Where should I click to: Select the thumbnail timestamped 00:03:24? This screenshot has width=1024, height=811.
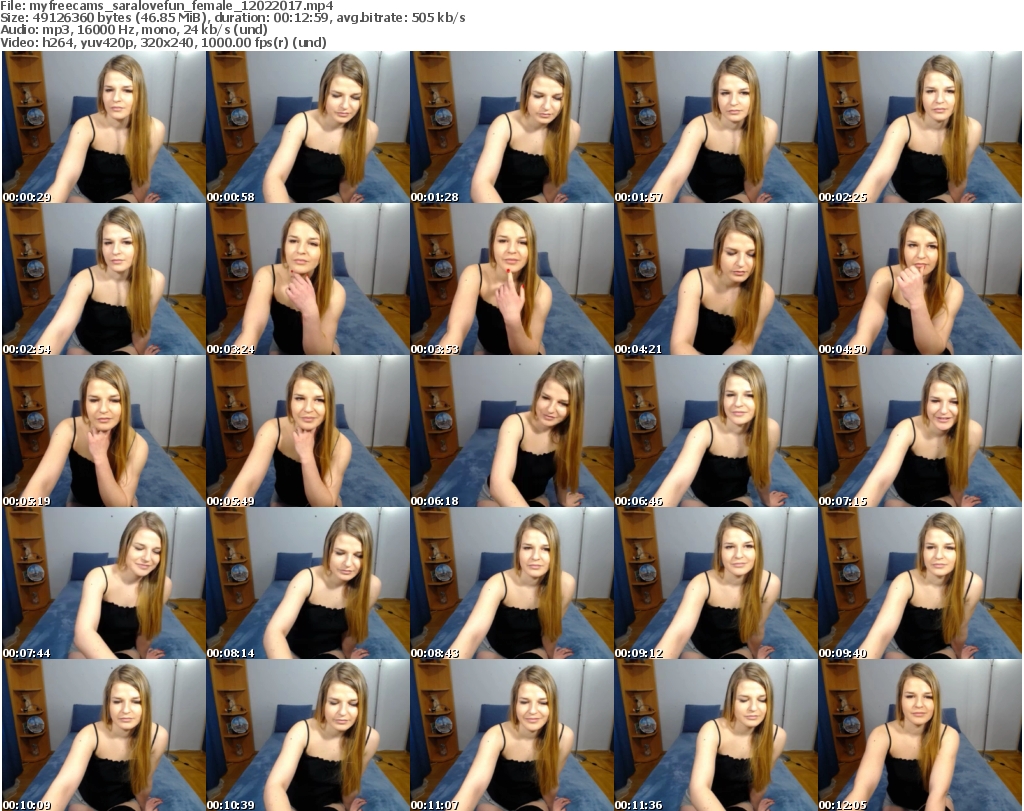308,279
